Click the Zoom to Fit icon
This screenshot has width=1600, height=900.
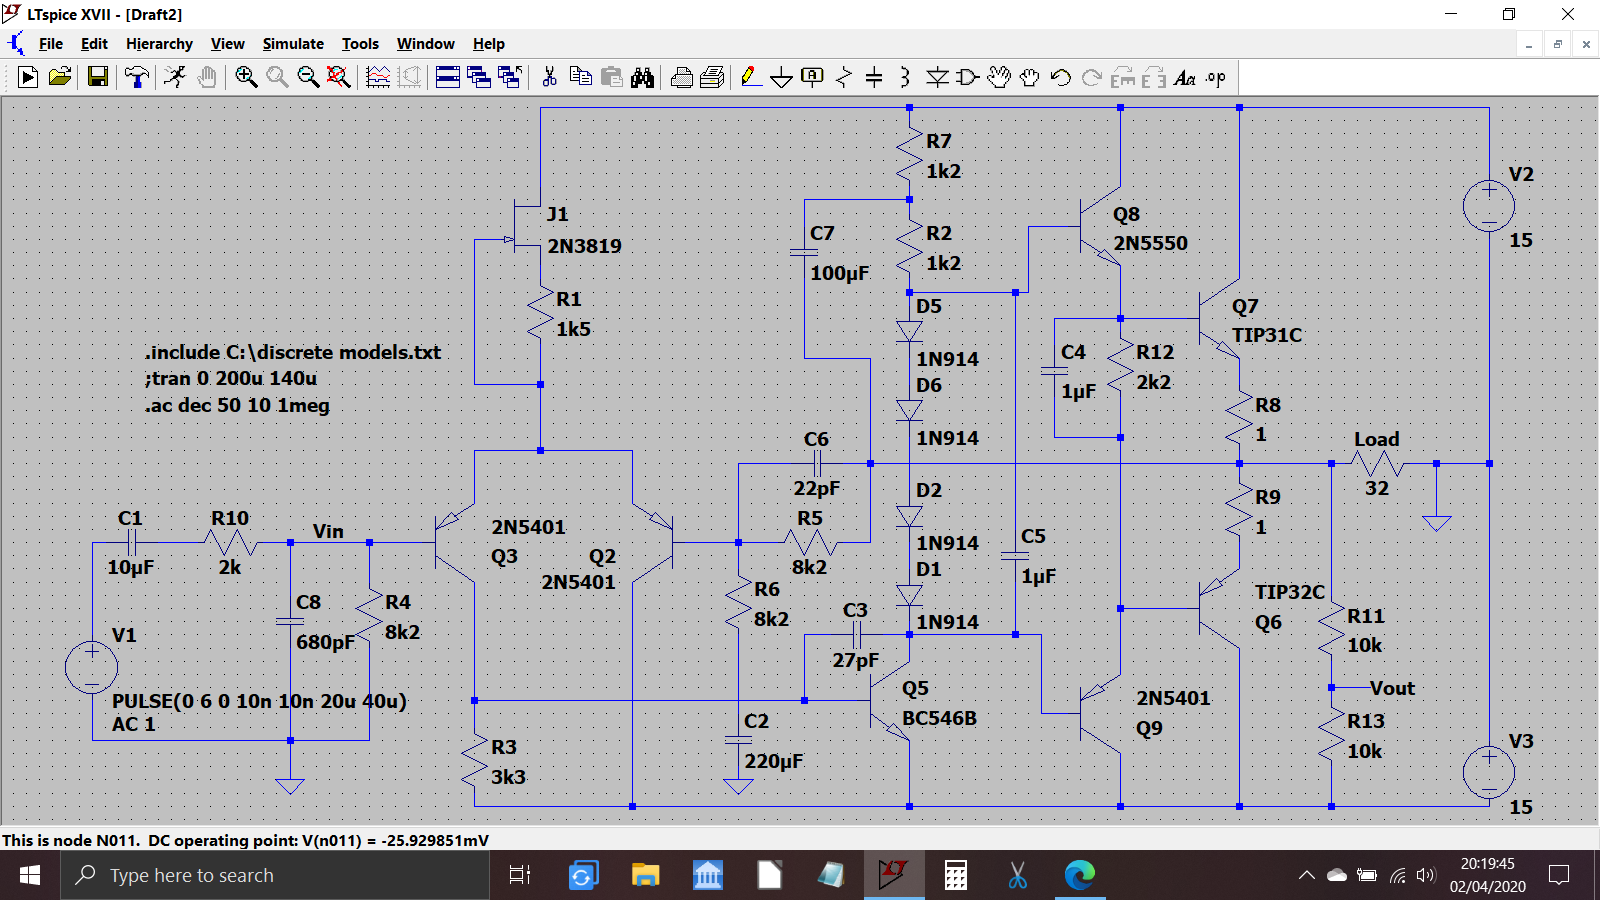pos(339,77)
